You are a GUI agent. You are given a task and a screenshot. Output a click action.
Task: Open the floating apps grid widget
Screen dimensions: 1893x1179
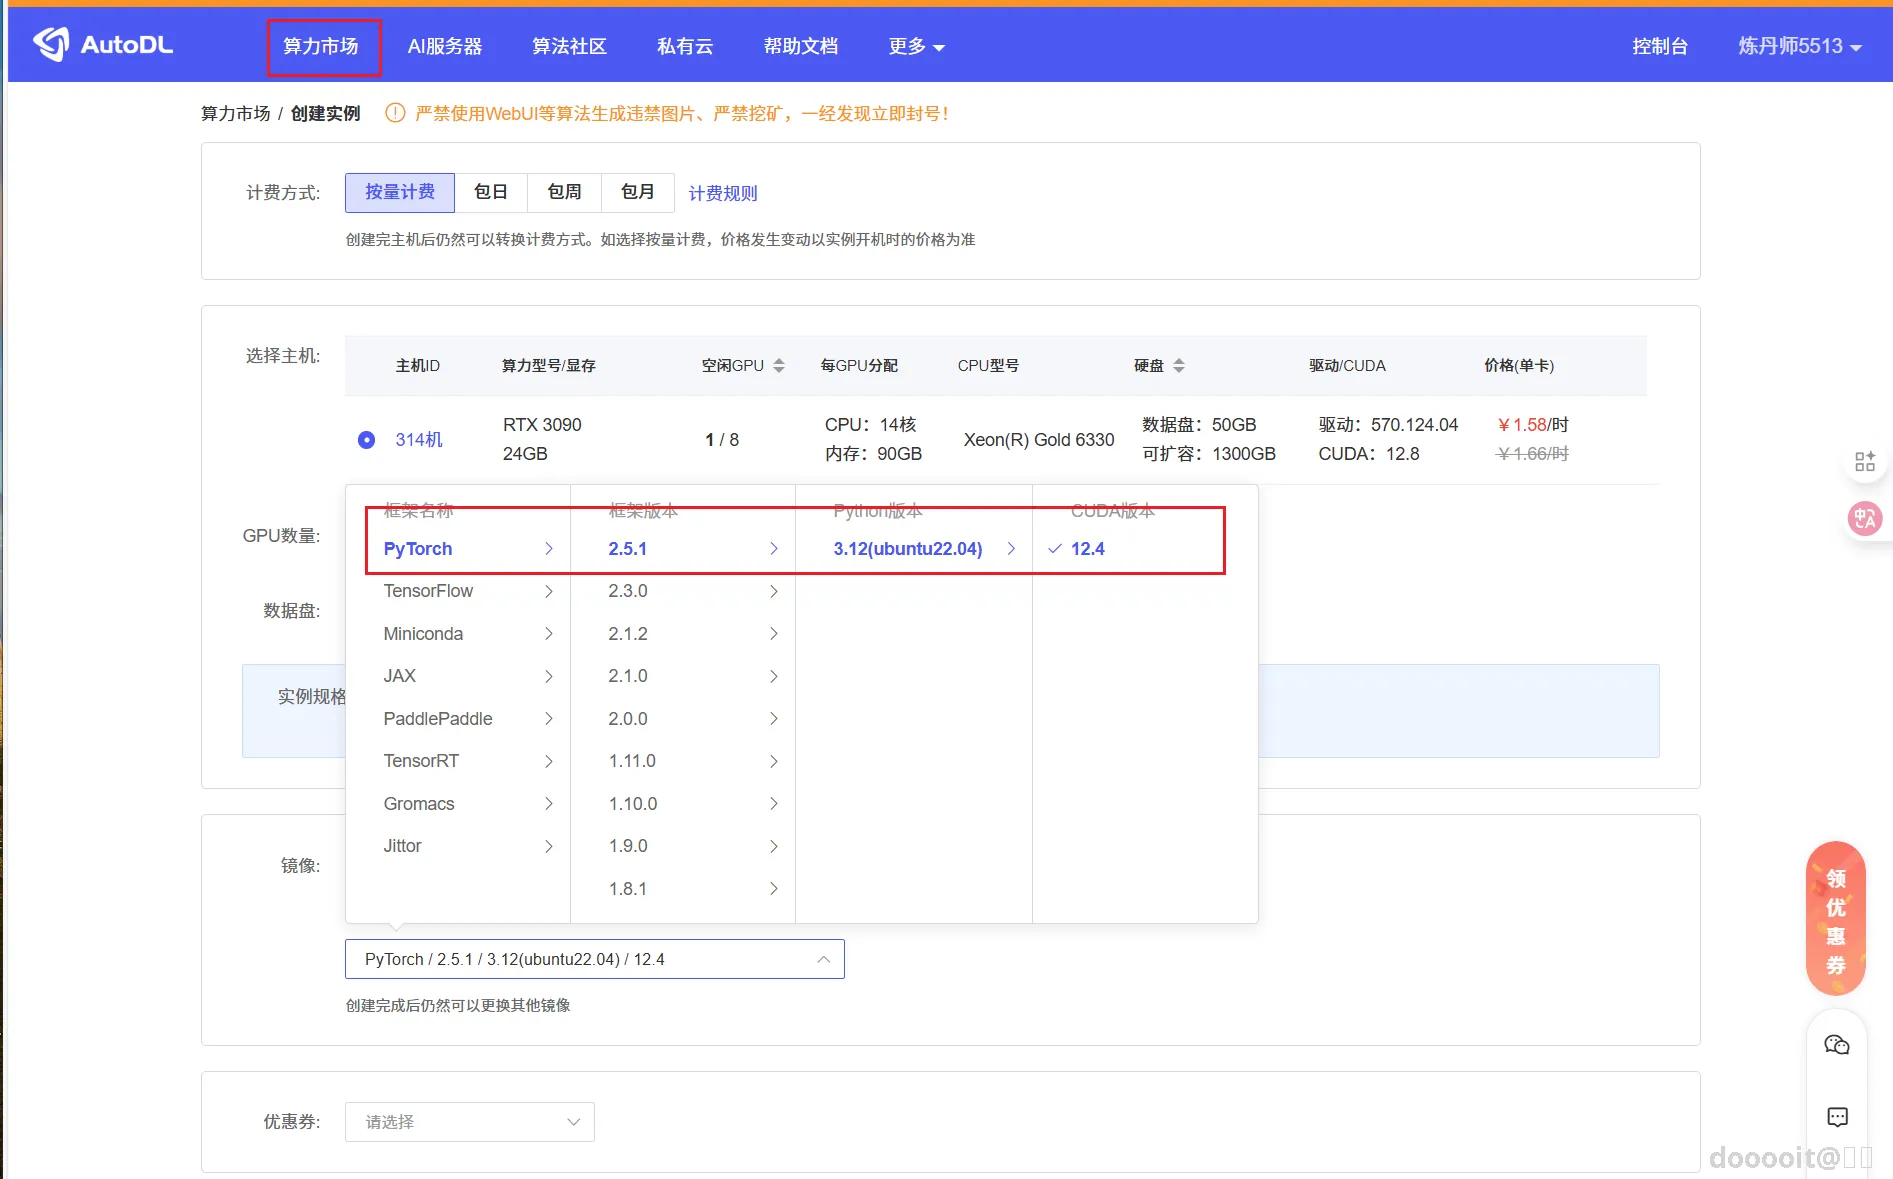[1864, 461]
